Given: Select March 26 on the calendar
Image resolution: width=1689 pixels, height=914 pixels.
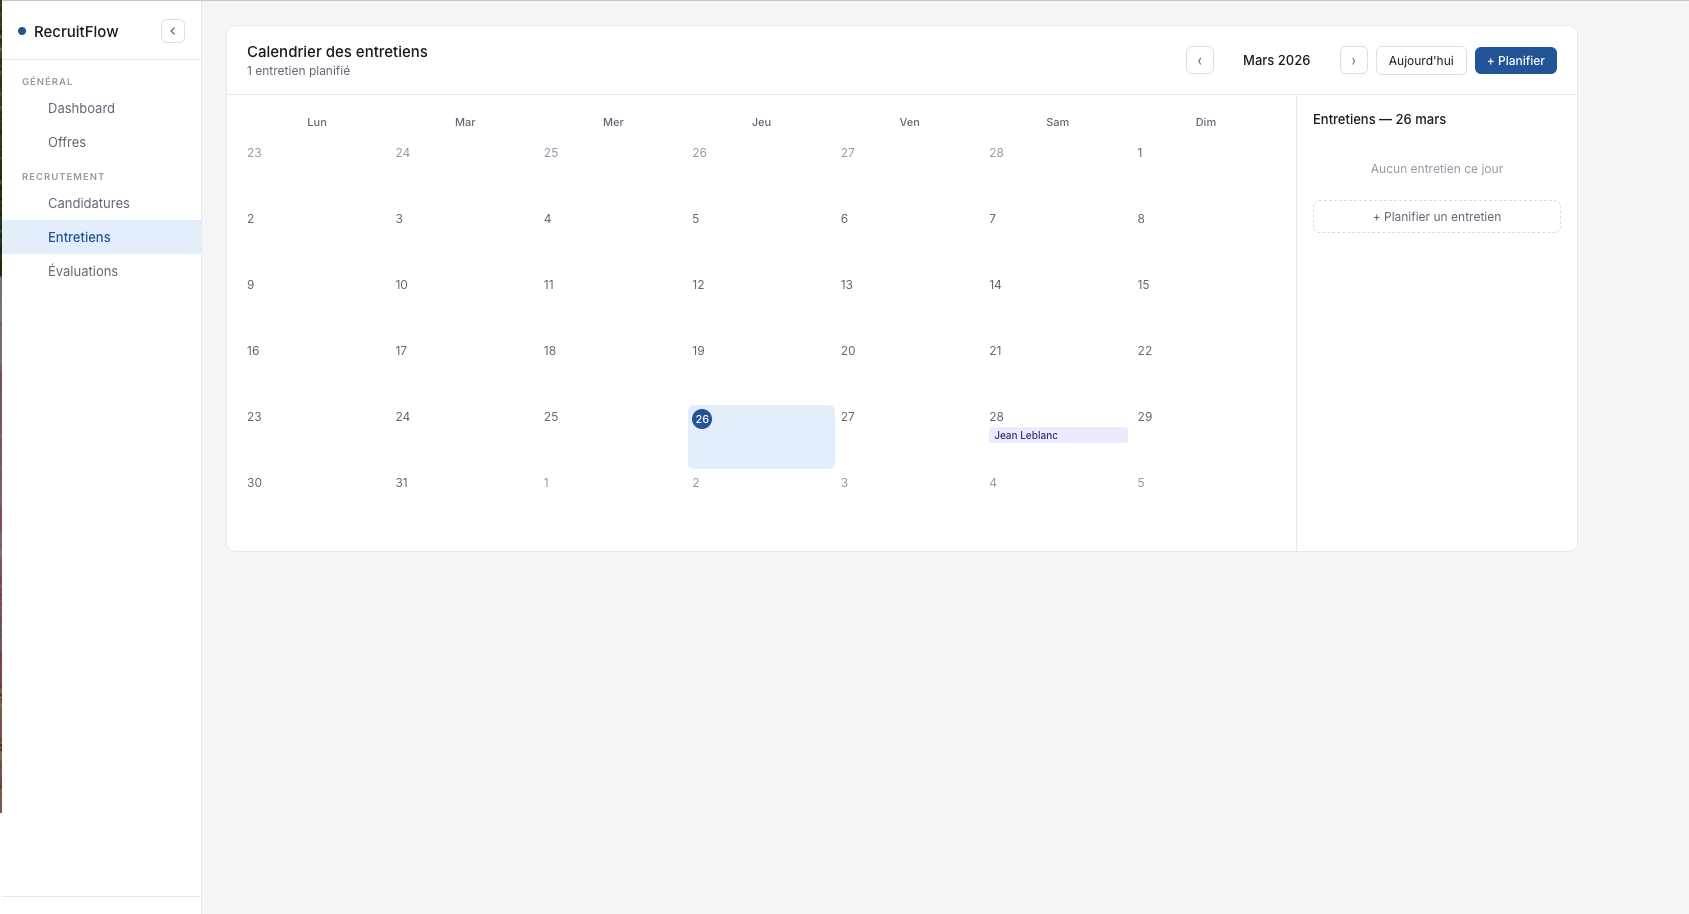Looking at the screenshot, I should tap(760, 437).
